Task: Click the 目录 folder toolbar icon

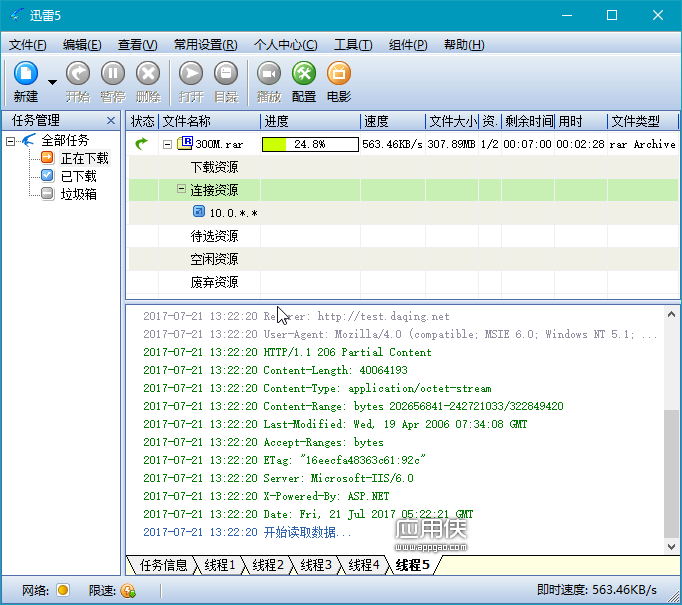Action: tap(226, 73)
